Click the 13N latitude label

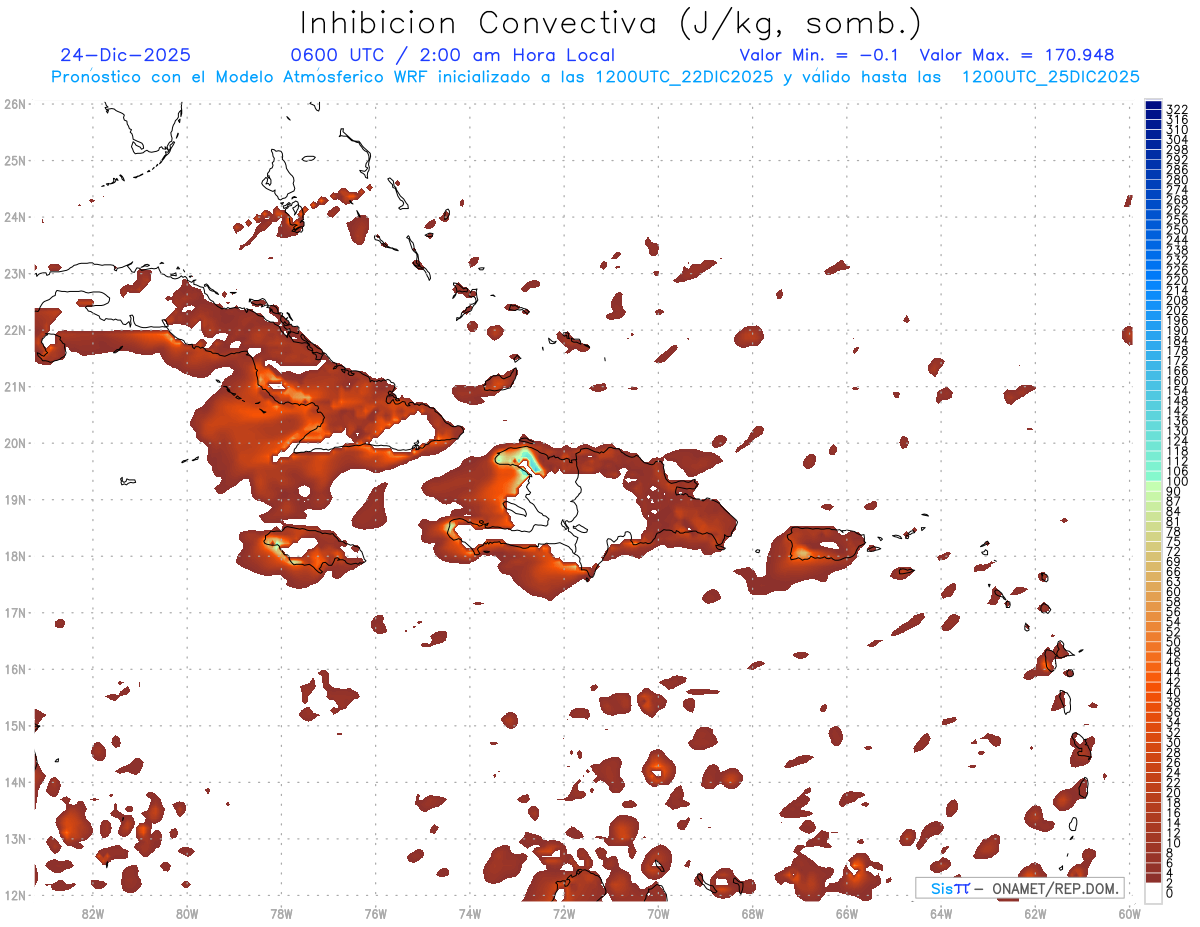click(x=15, y=838)
